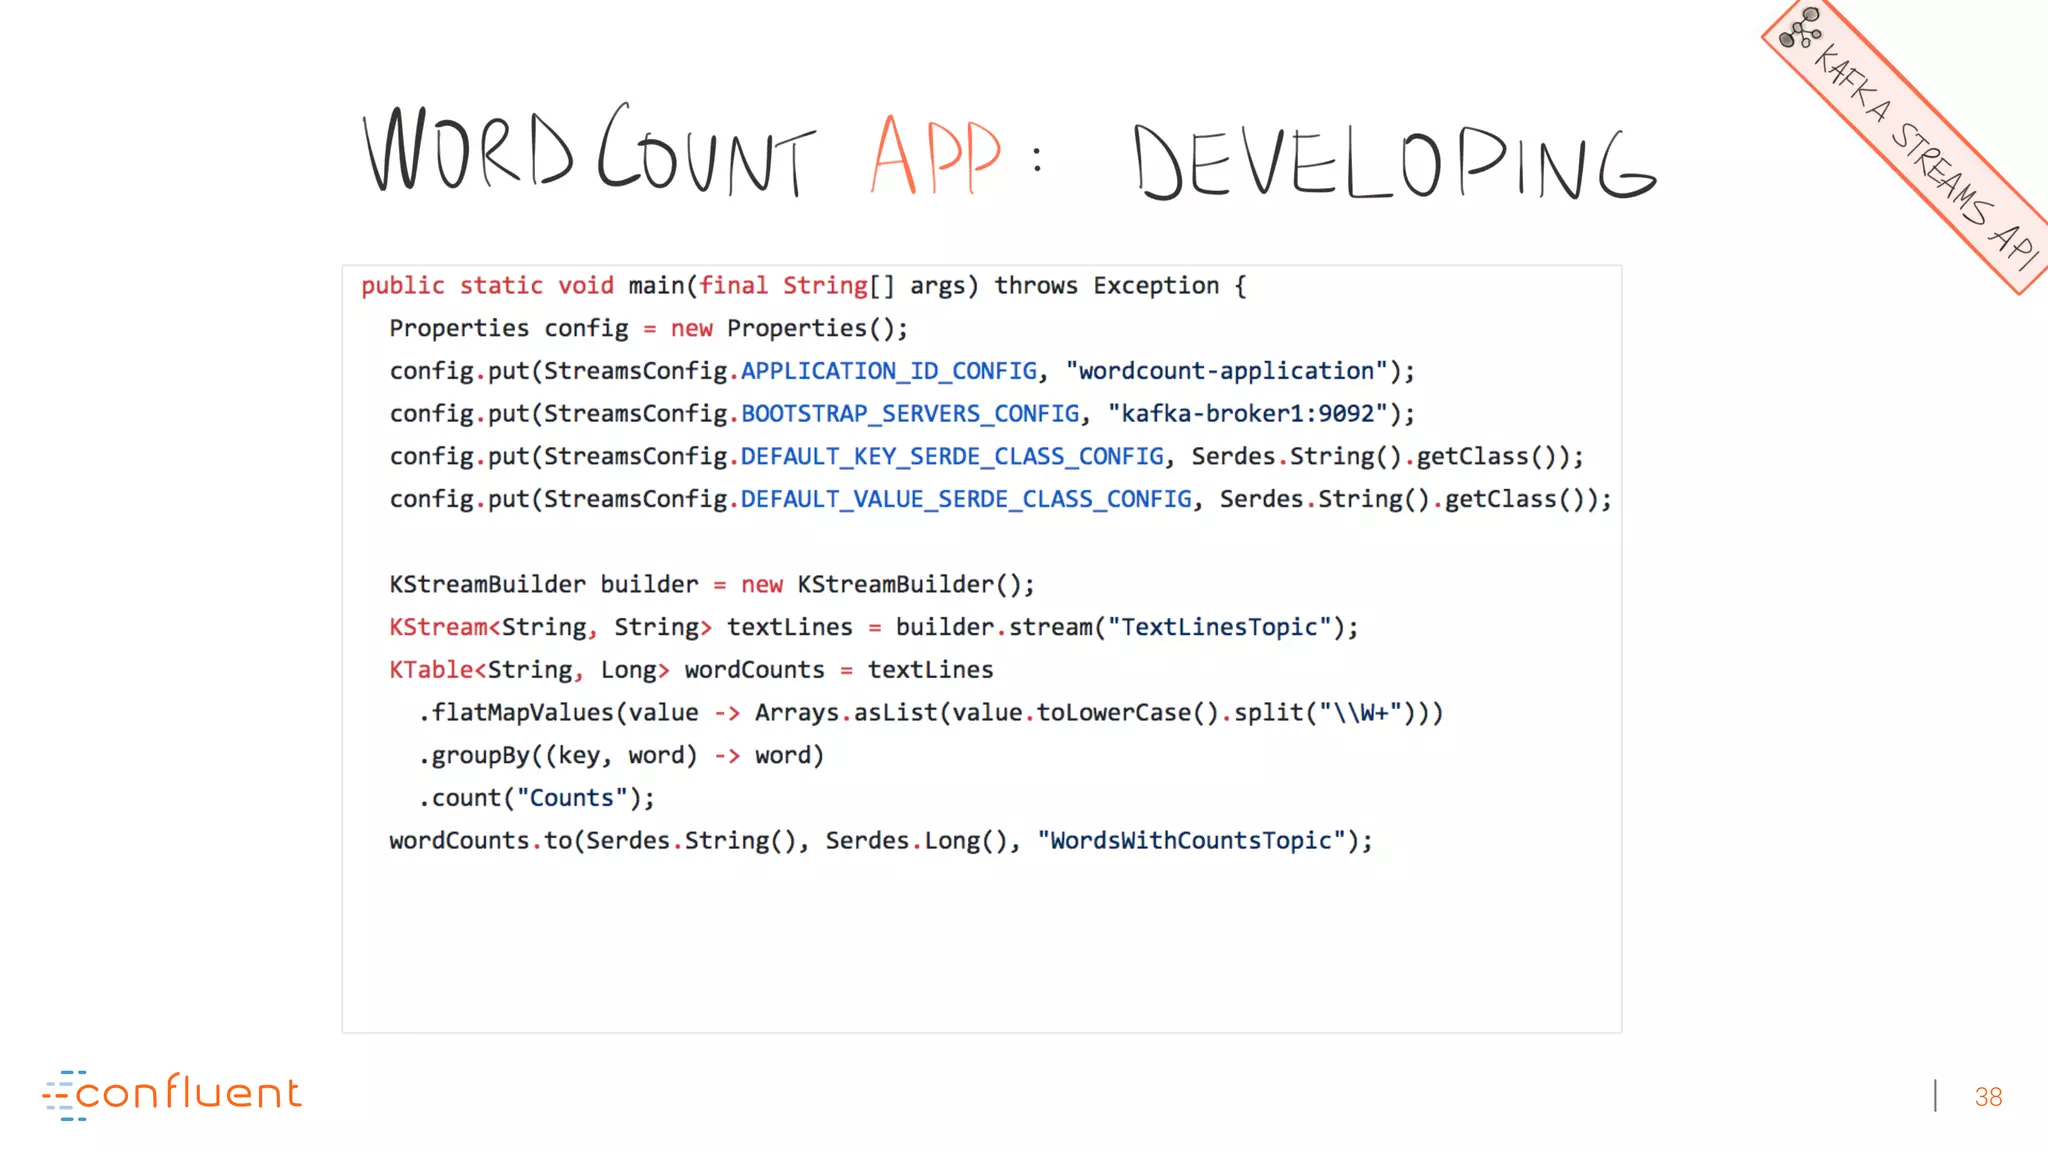This screenshot has width=2048, height=1152.
Task: Click BOOTSTRAP_SERVERS_CONFIG constant in code
Action: [910, 414]
